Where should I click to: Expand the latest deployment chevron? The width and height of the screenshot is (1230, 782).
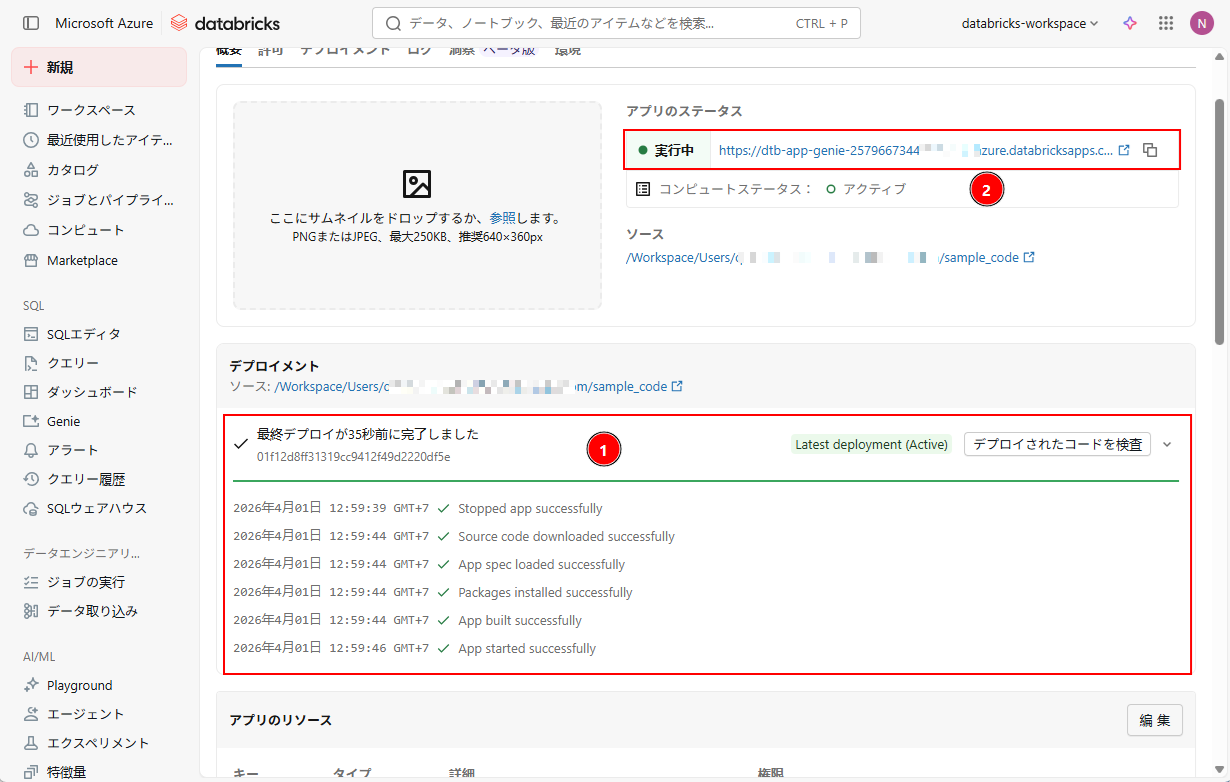[x=1166, y=444]
